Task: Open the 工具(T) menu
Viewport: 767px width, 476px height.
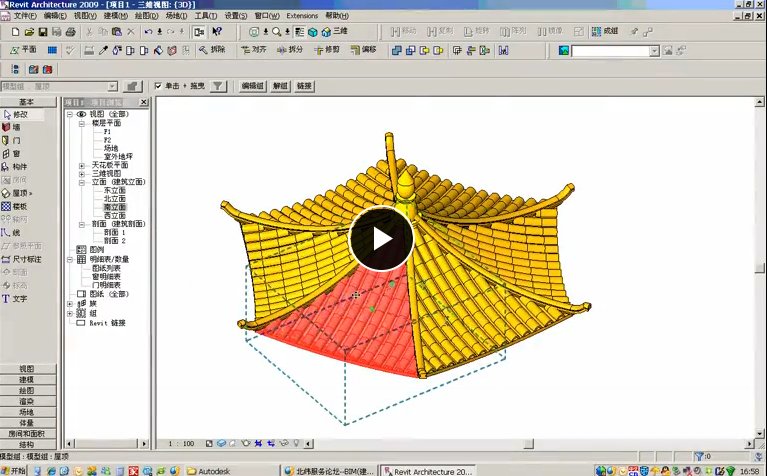Action: (x=206, y=16)
